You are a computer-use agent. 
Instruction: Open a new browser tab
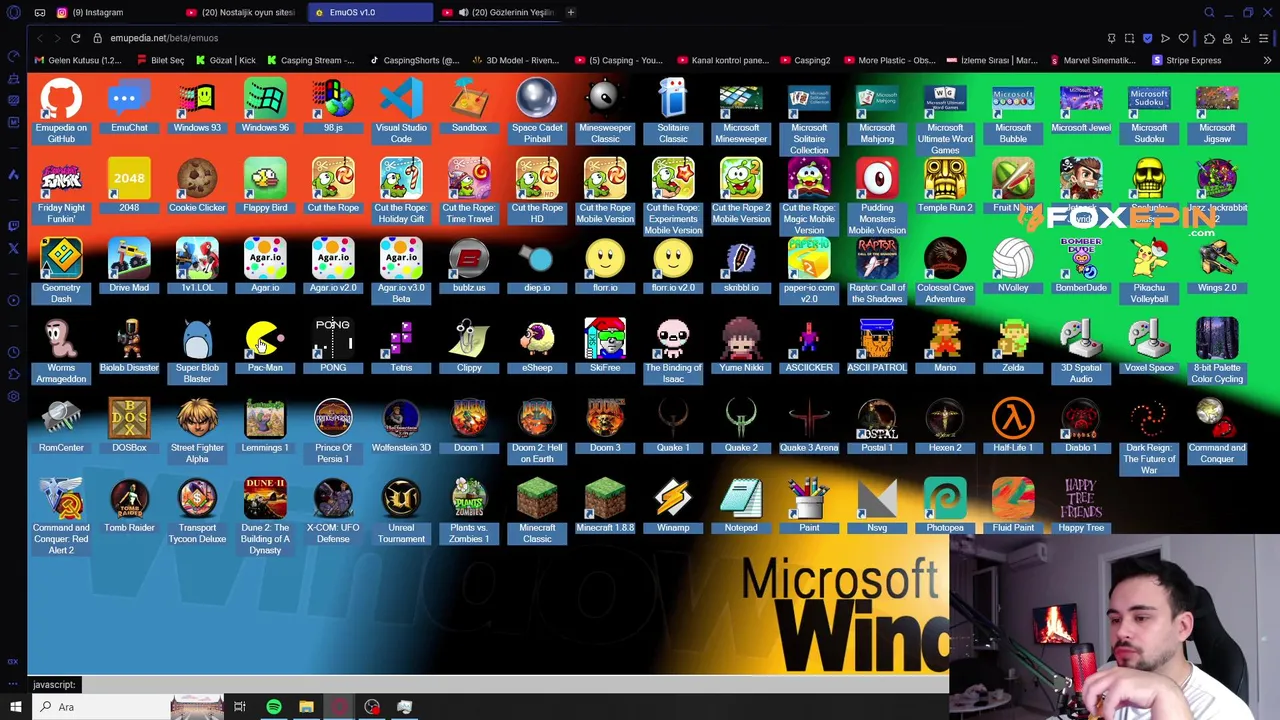coord(570,12)
